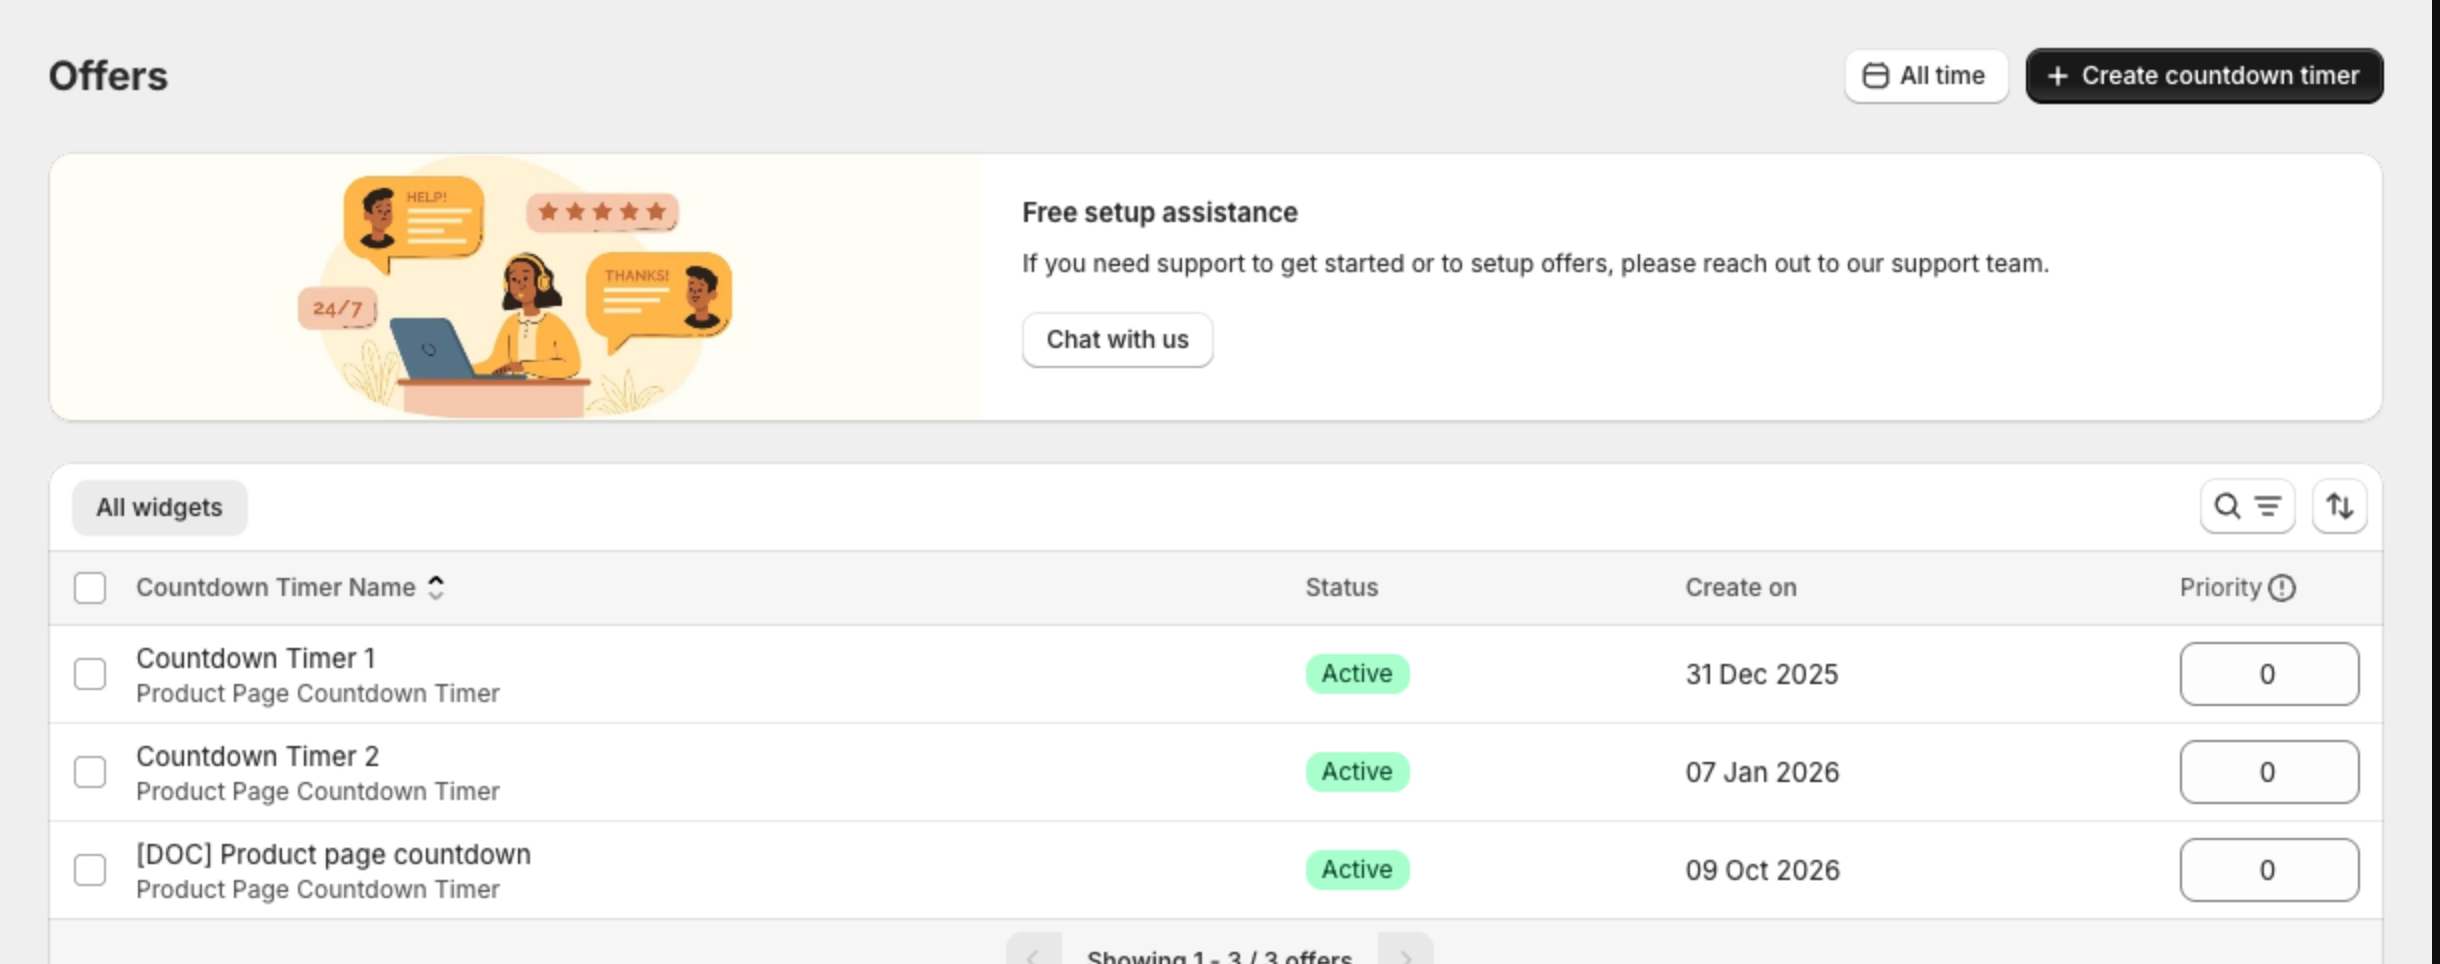Click Active status badge of Countdown Timer 1
Viewport: 2440px width, 964px height.
click(1357, 674)
